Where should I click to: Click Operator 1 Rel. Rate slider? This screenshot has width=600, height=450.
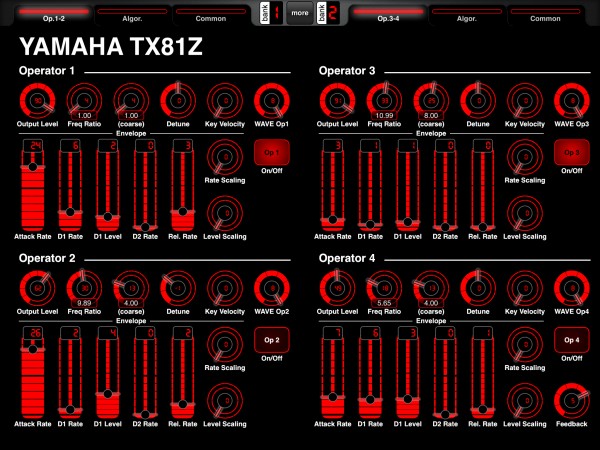(183, 185)
